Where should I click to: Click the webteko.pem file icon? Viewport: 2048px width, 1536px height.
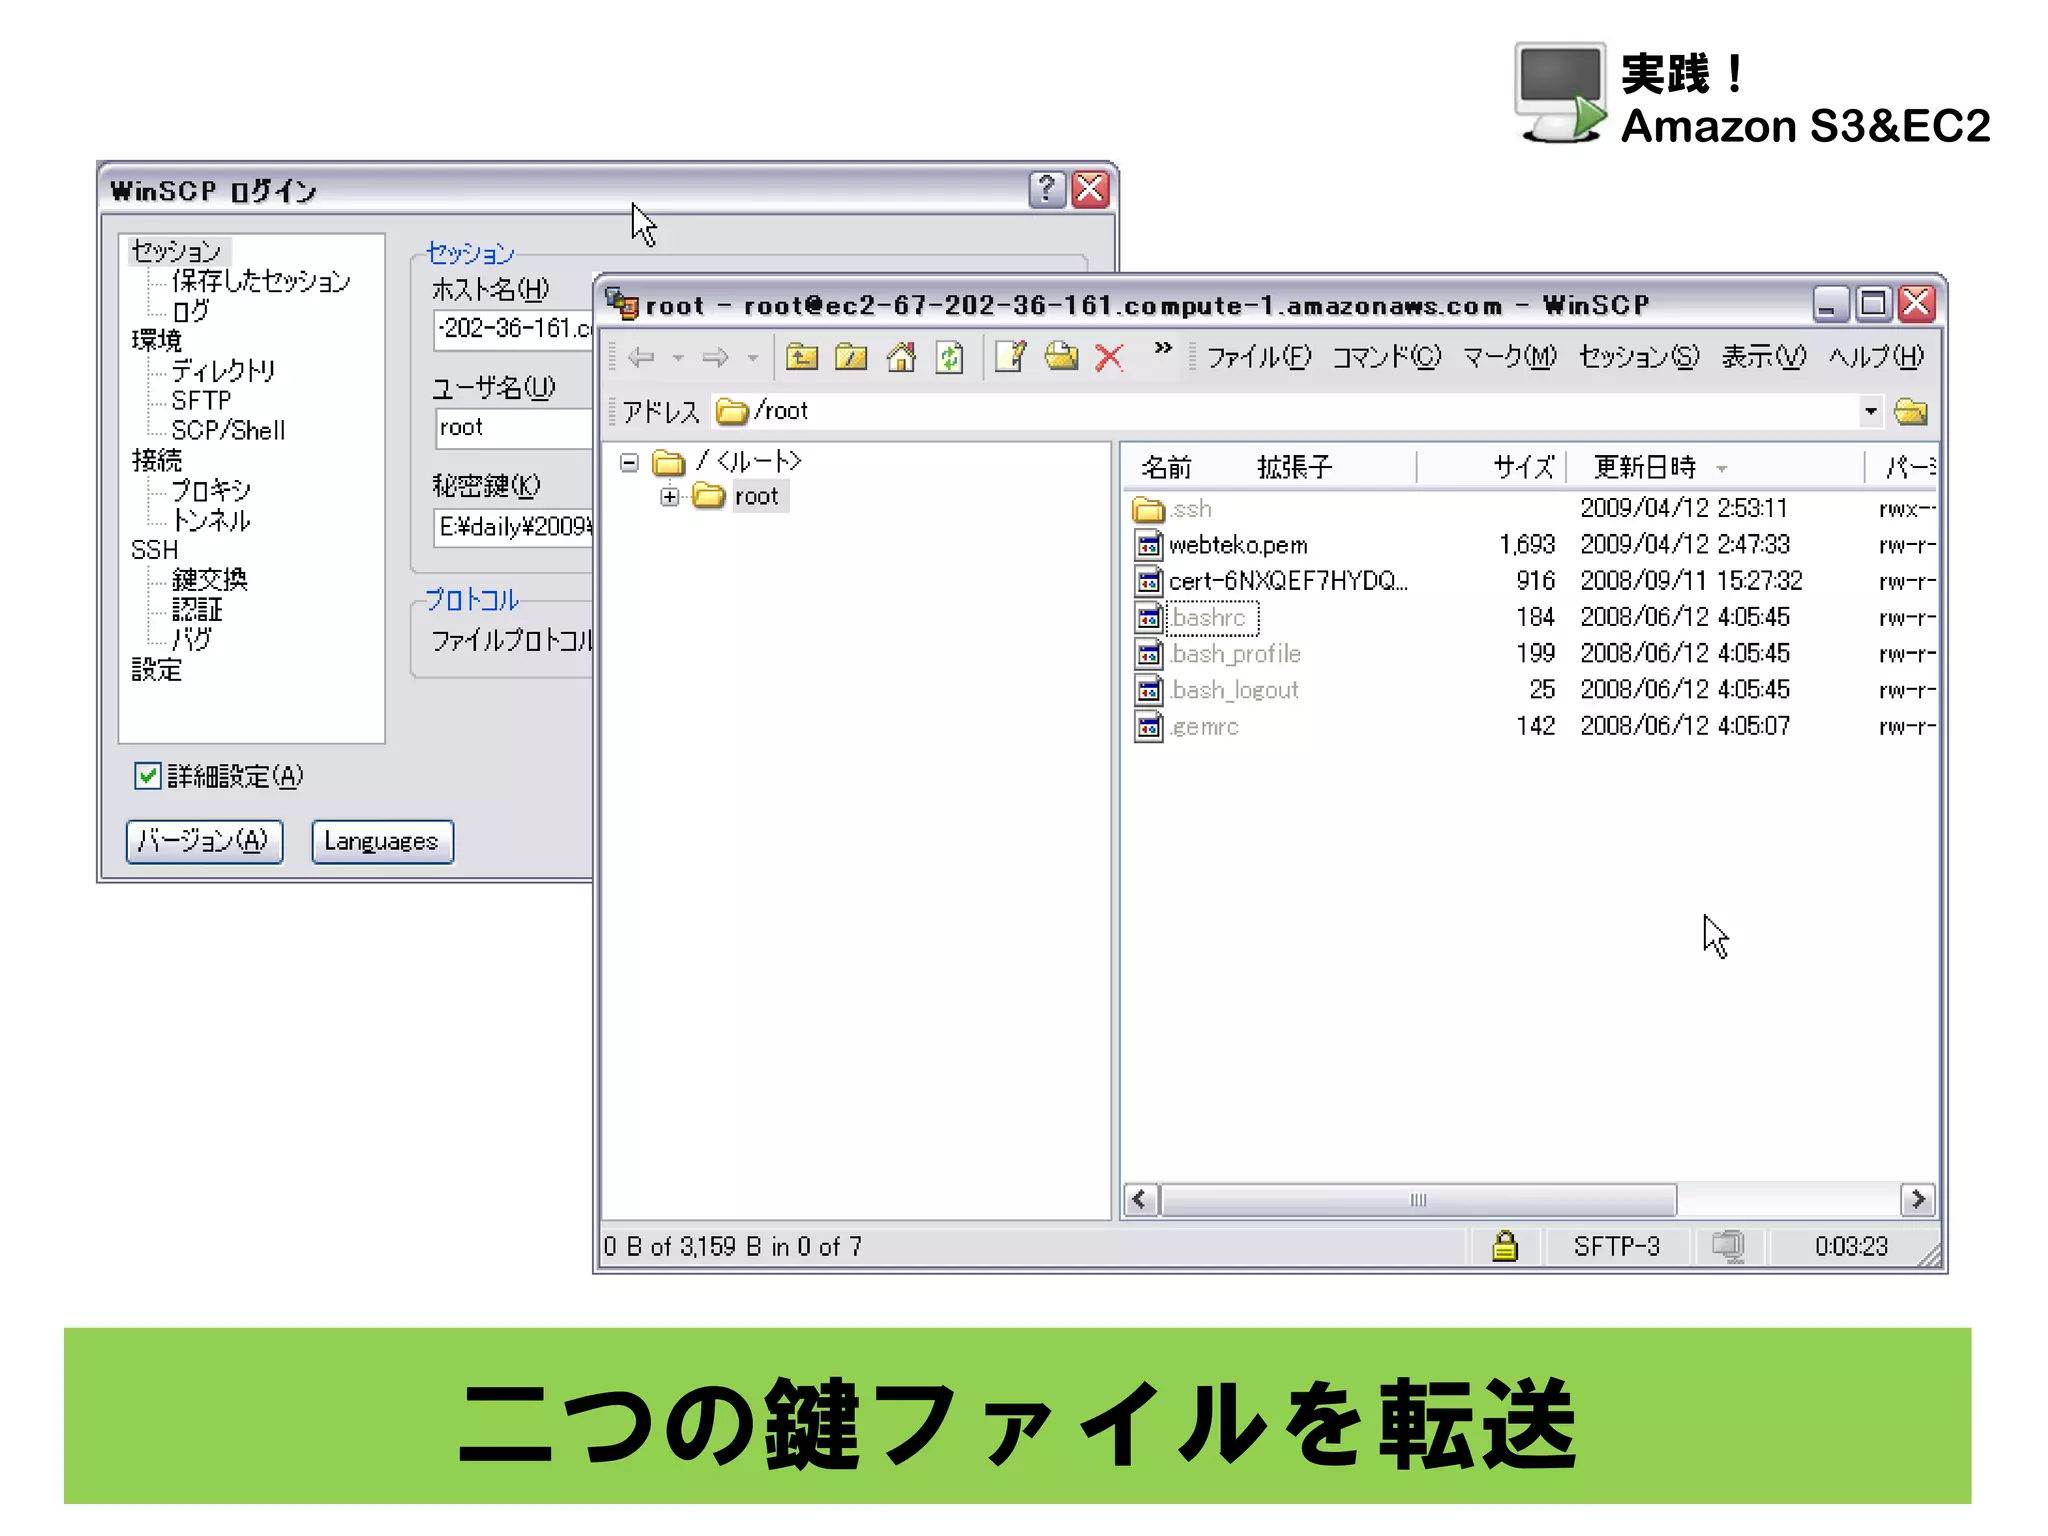click(x=1149, y=545)
